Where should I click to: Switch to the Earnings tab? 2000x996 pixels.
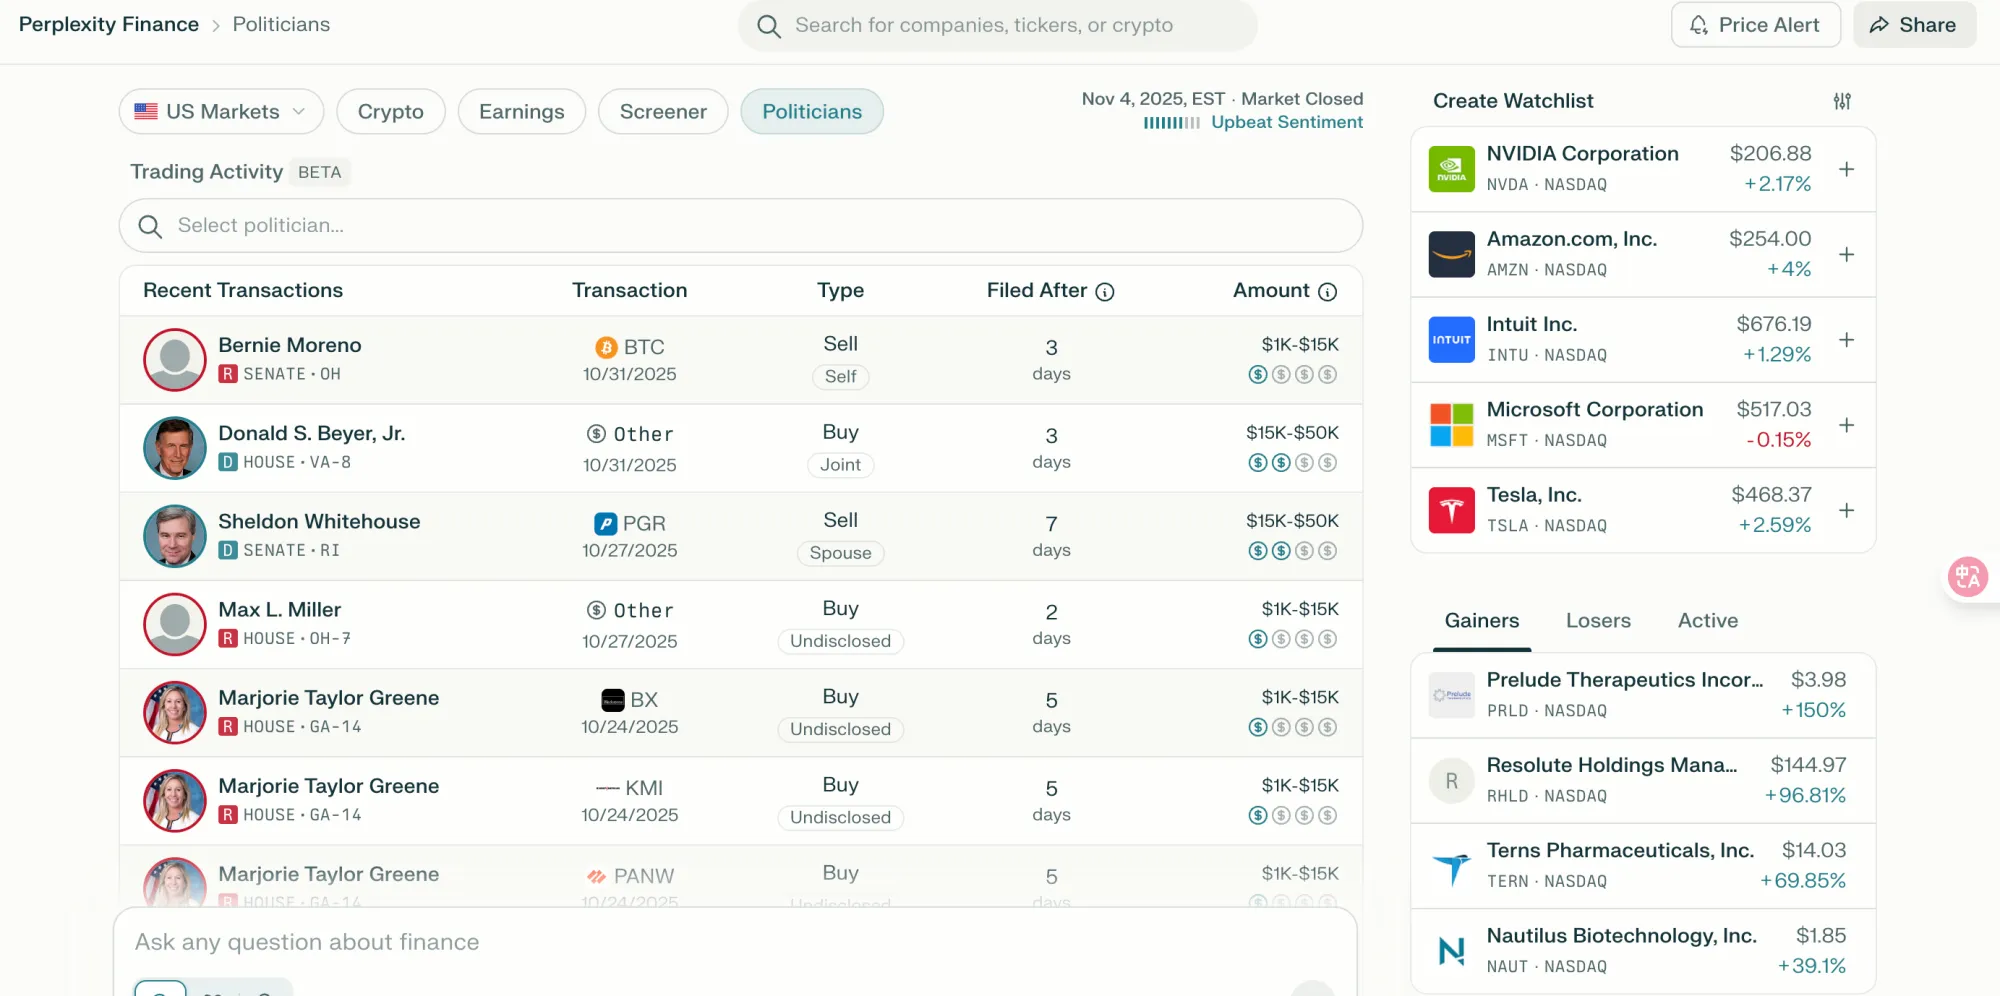coord(521,111)
